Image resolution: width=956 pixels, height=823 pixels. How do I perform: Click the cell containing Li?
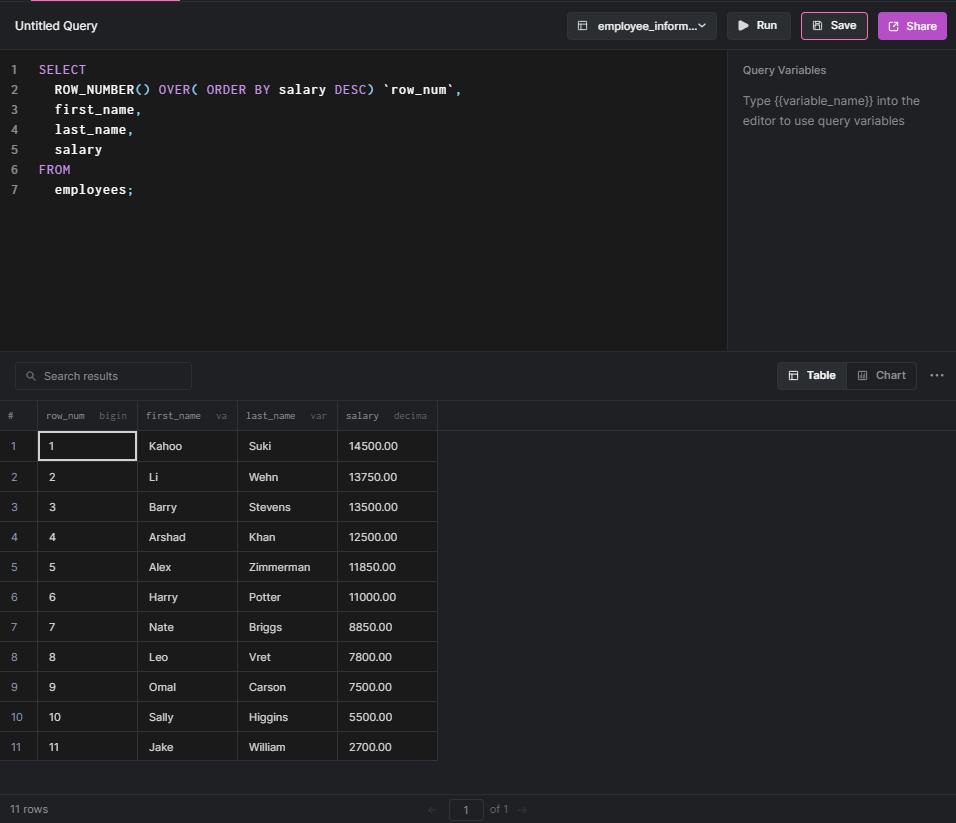click(187, 477)
